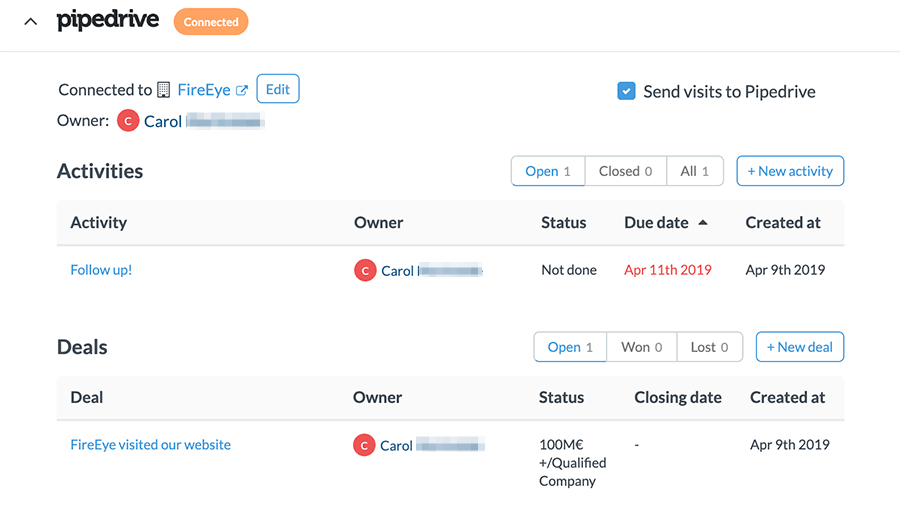Sort activities by Due date column header
Image resolution: width=900 pixels, height=521 pixels.
coord(656,223)
